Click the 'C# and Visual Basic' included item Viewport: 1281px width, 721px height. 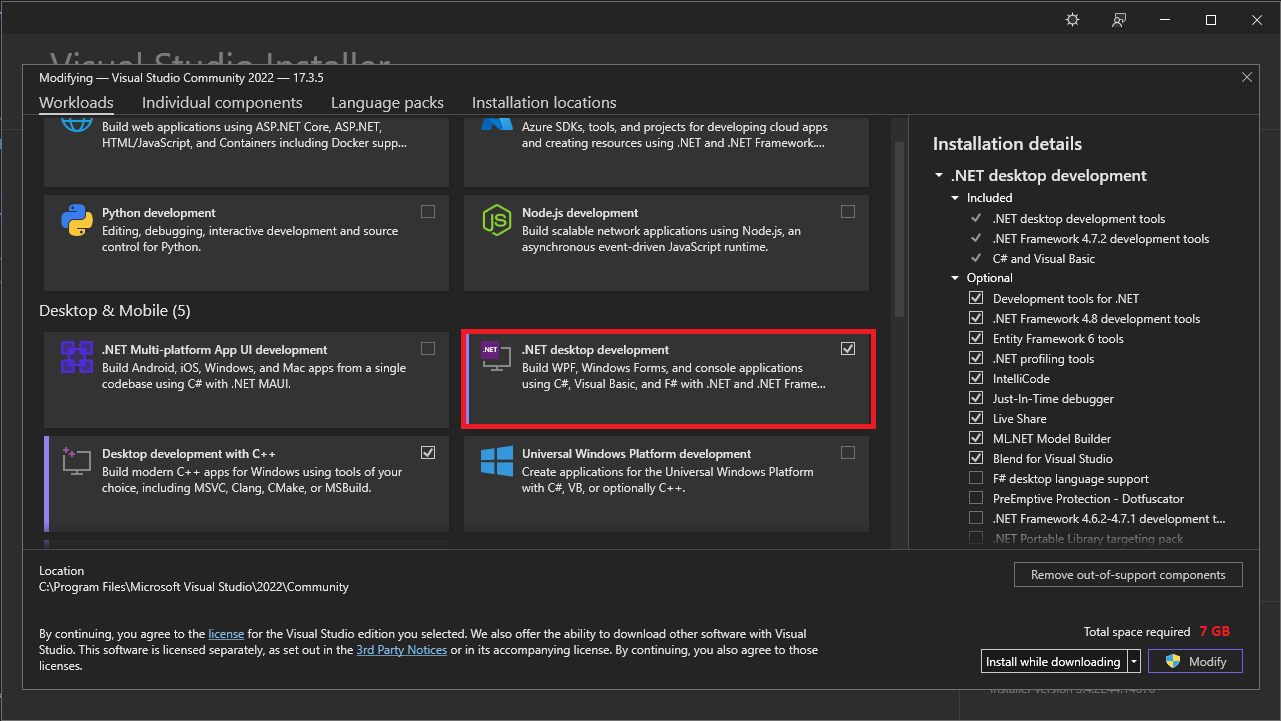click(x=1044, y=259)
